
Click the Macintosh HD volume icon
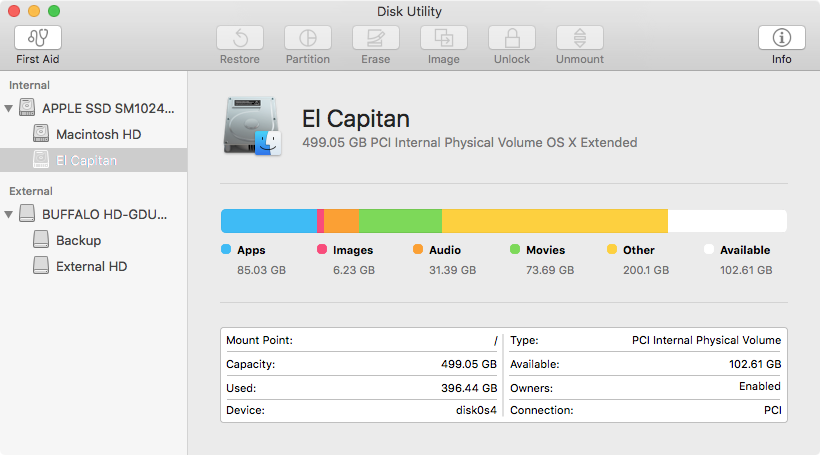[41, 133]
